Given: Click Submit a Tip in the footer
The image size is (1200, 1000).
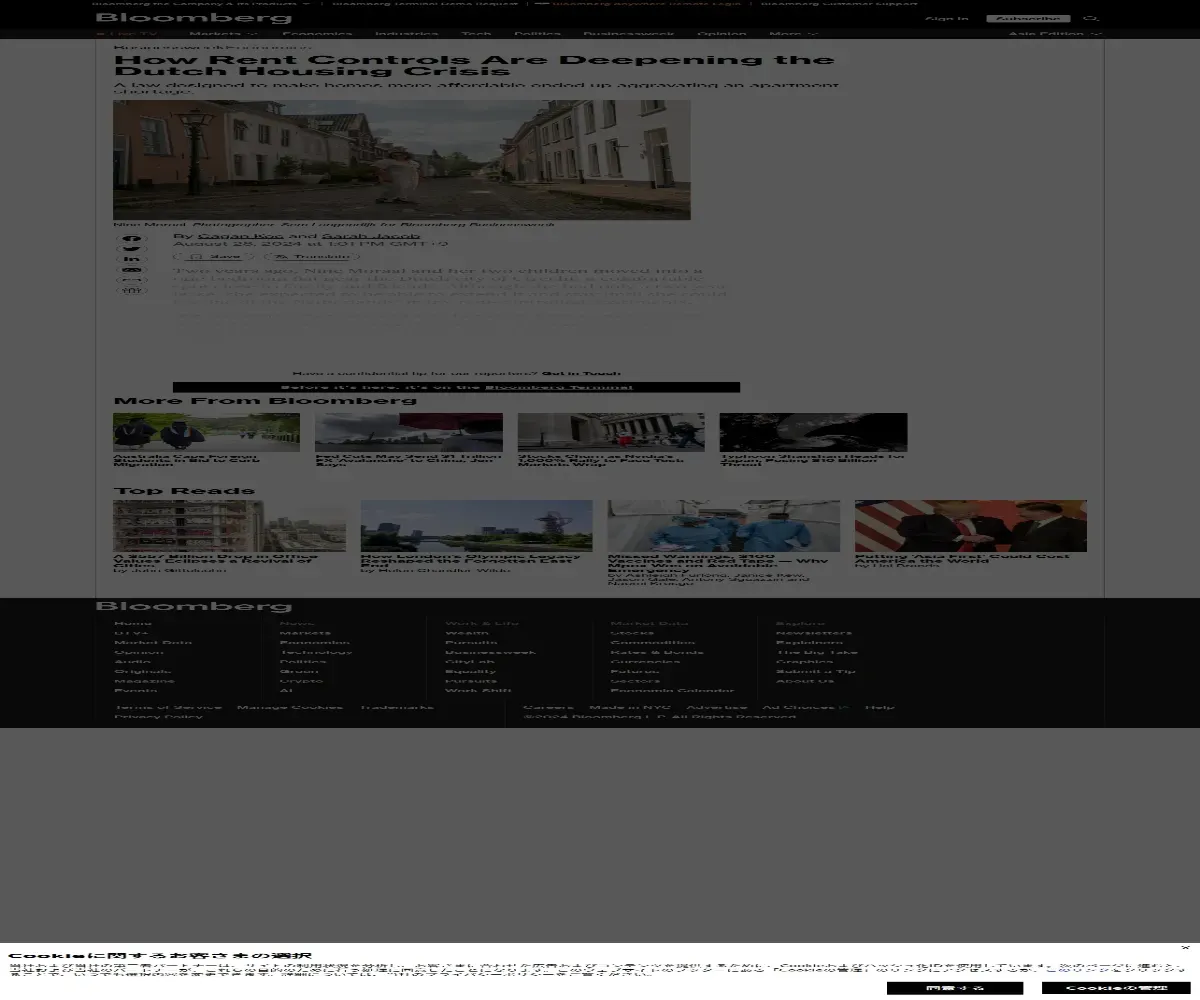Looking at the screenshot, I should [816, 671].
